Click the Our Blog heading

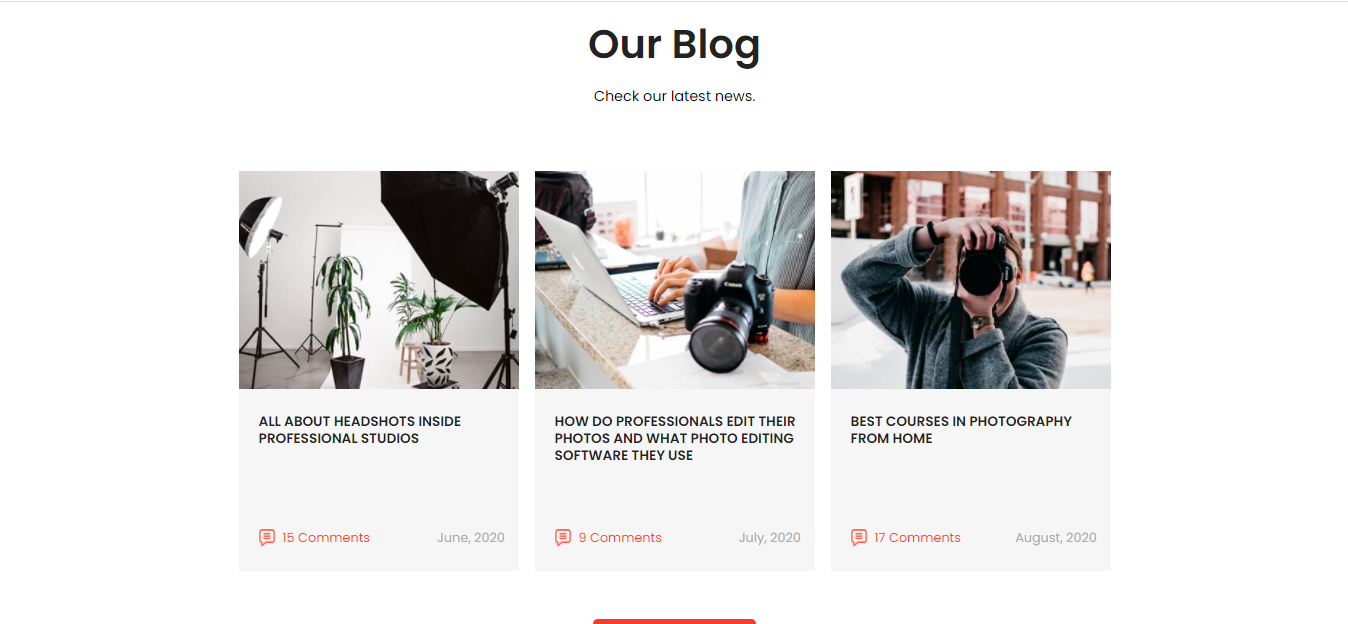pos(674,45)
